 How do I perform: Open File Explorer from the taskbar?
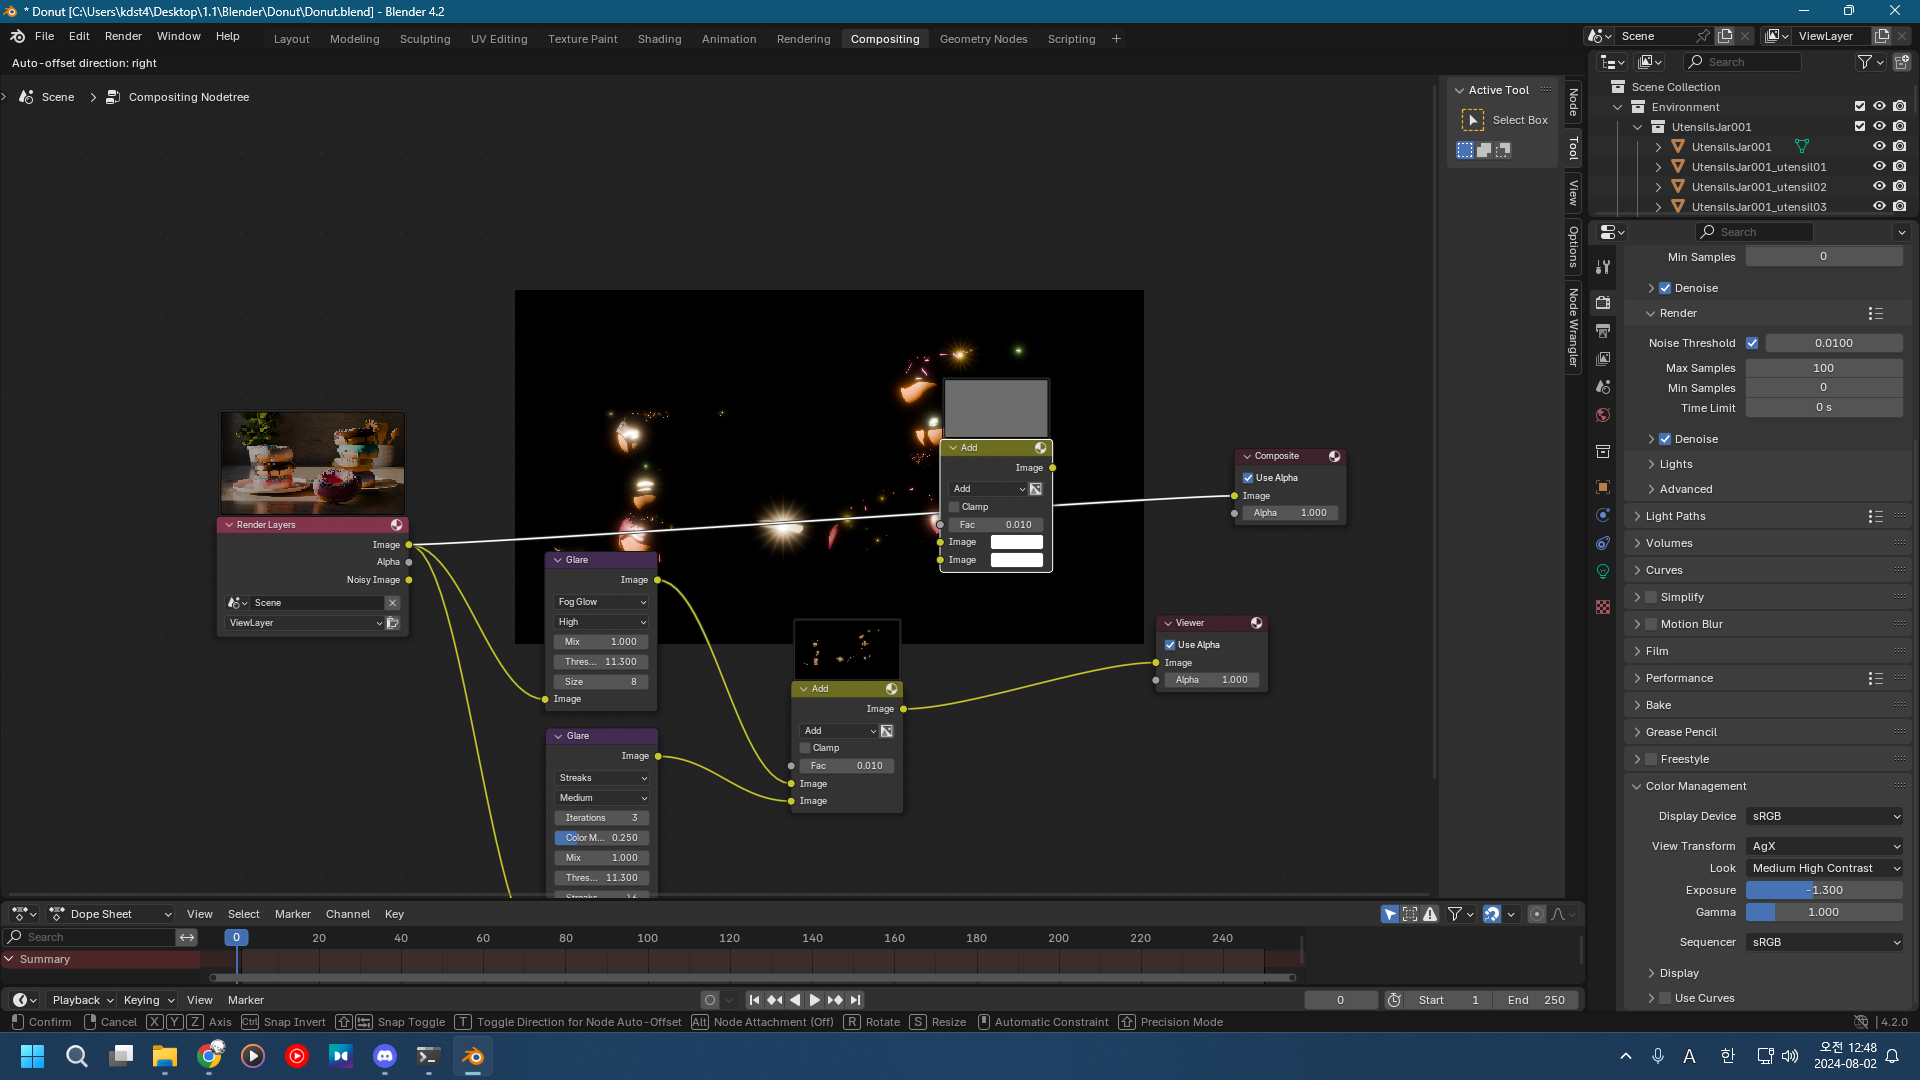pos(165,1056)
